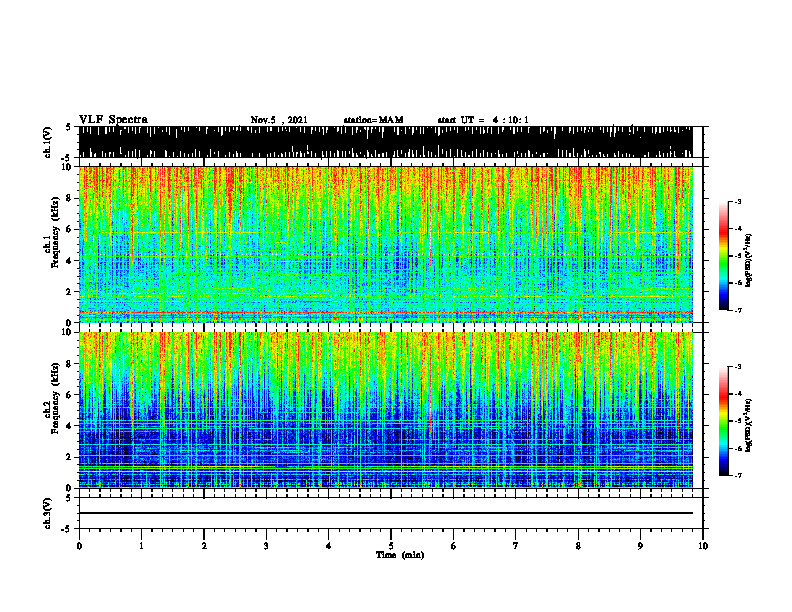Click the flat ch.3 voltage trace line
The height and width of the screenshot is (612, 792).
[x=385, y=513]
